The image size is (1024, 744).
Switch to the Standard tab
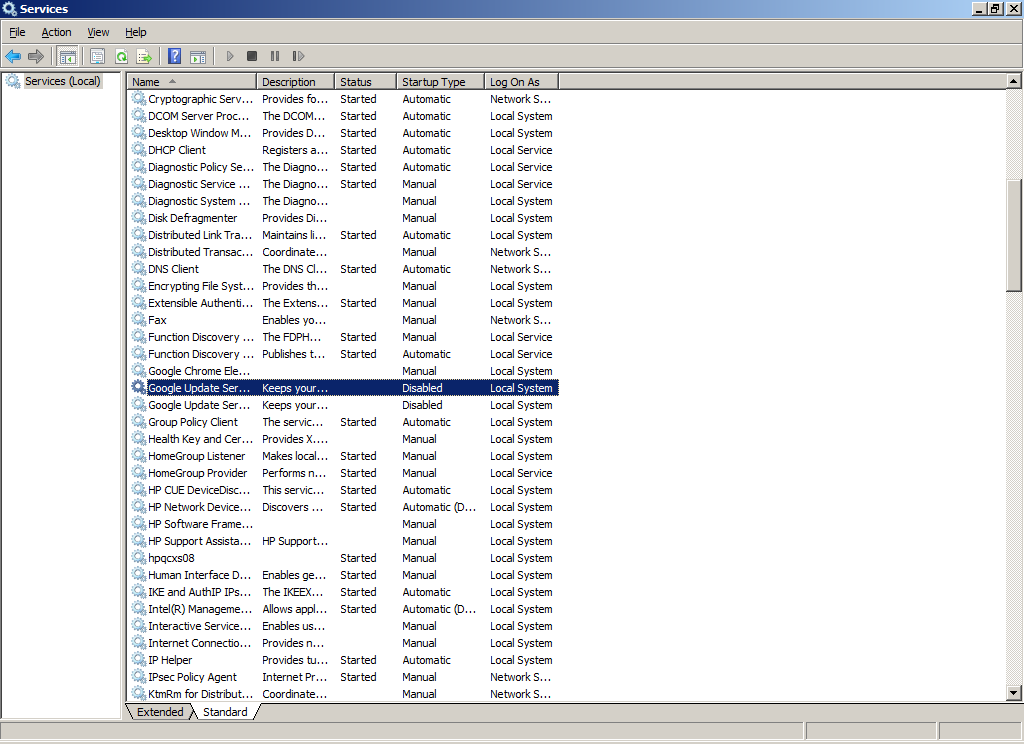pos(225,712)
